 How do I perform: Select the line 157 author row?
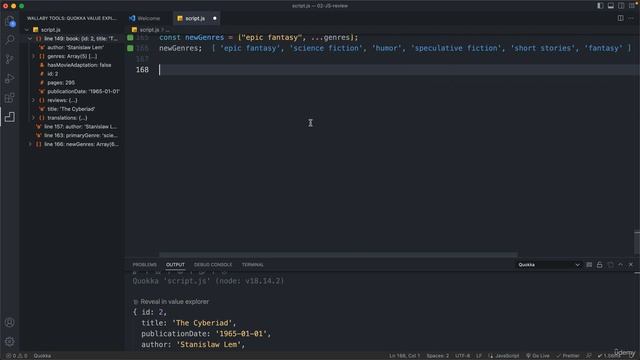coord(72,127)
